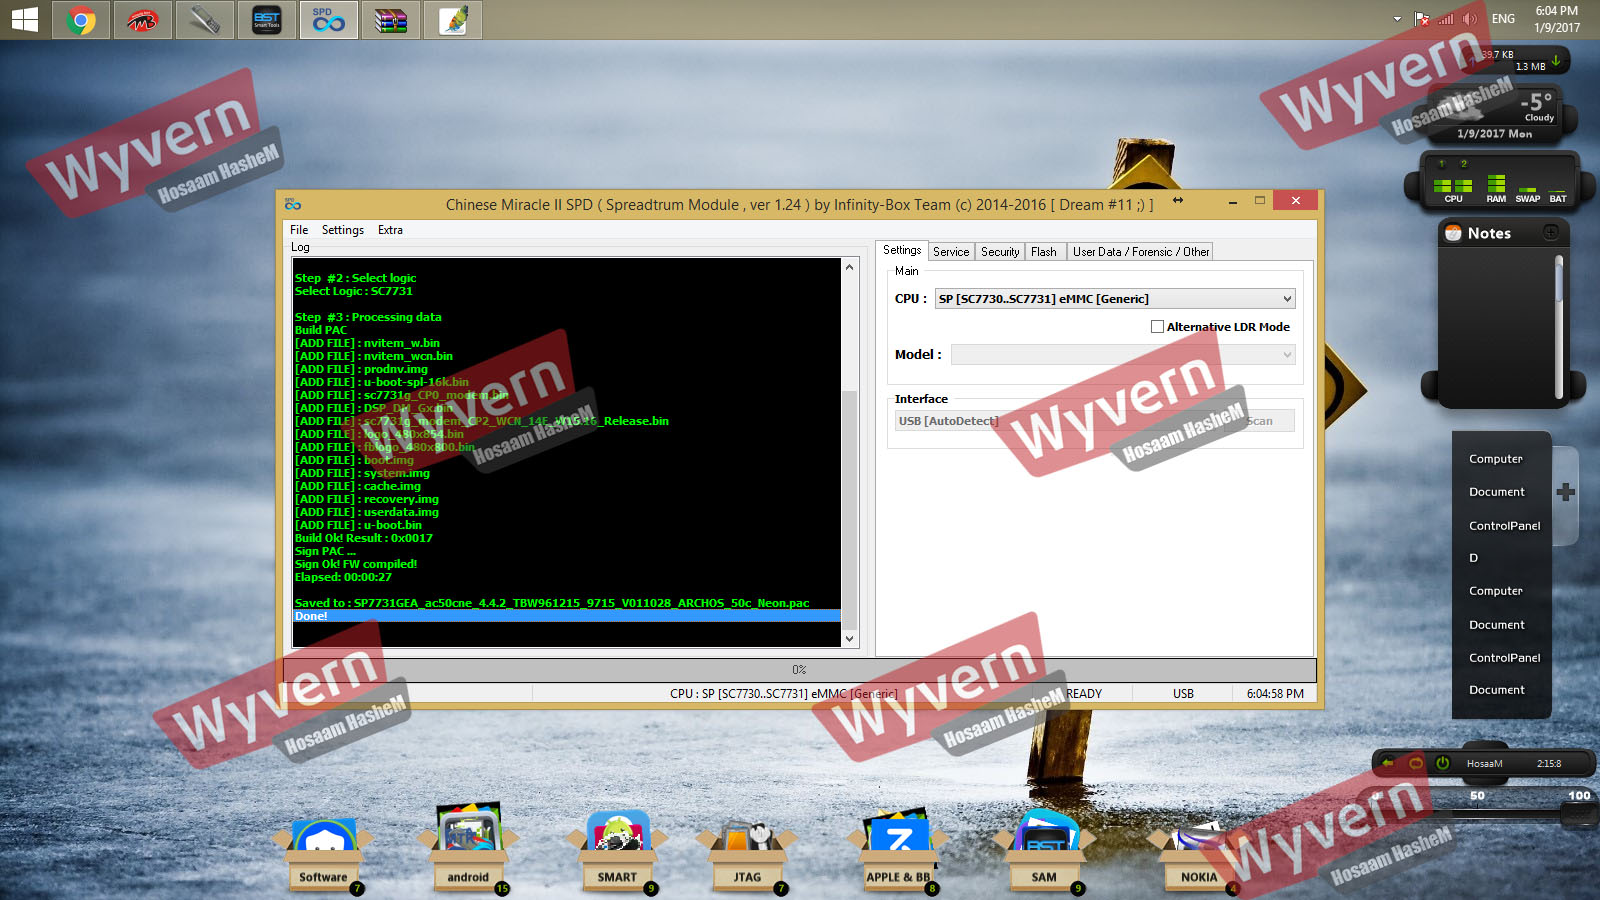
Task: Enable Alternative LDR Mode checkbox
Action: (1157, 327)
